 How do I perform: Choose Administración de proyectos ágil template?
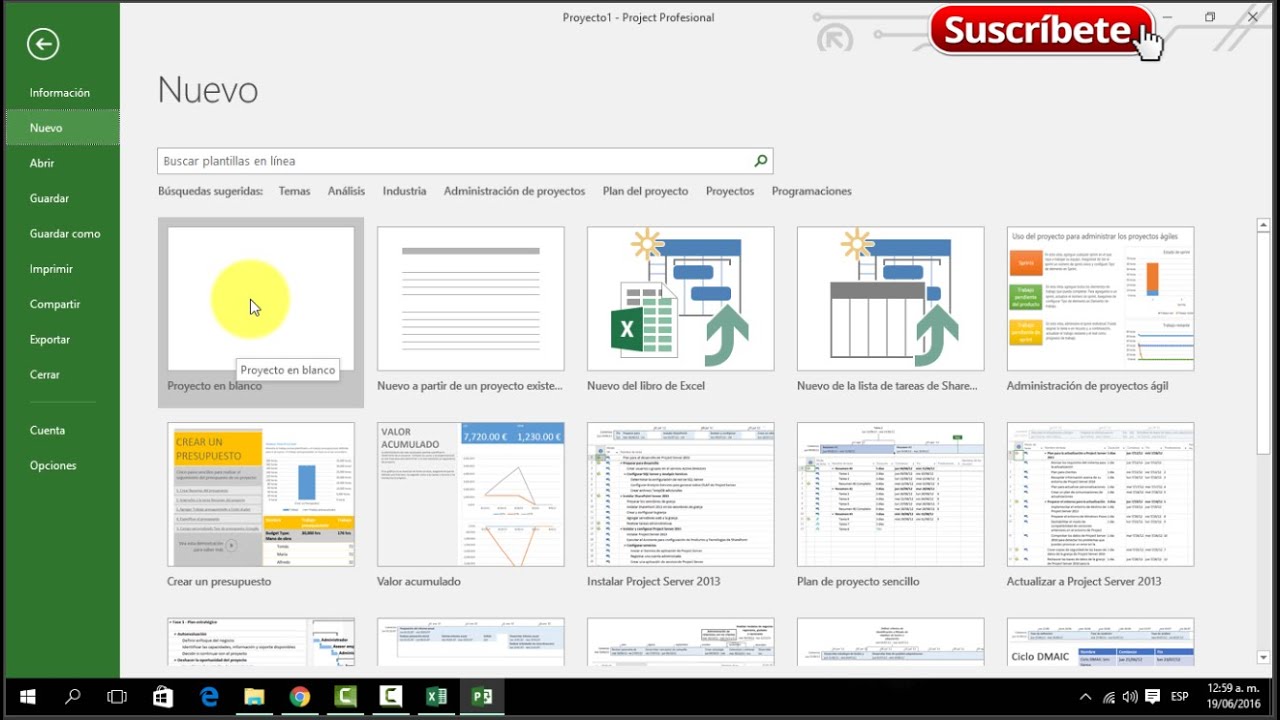pyautogui.click(x=1100, y=312)
